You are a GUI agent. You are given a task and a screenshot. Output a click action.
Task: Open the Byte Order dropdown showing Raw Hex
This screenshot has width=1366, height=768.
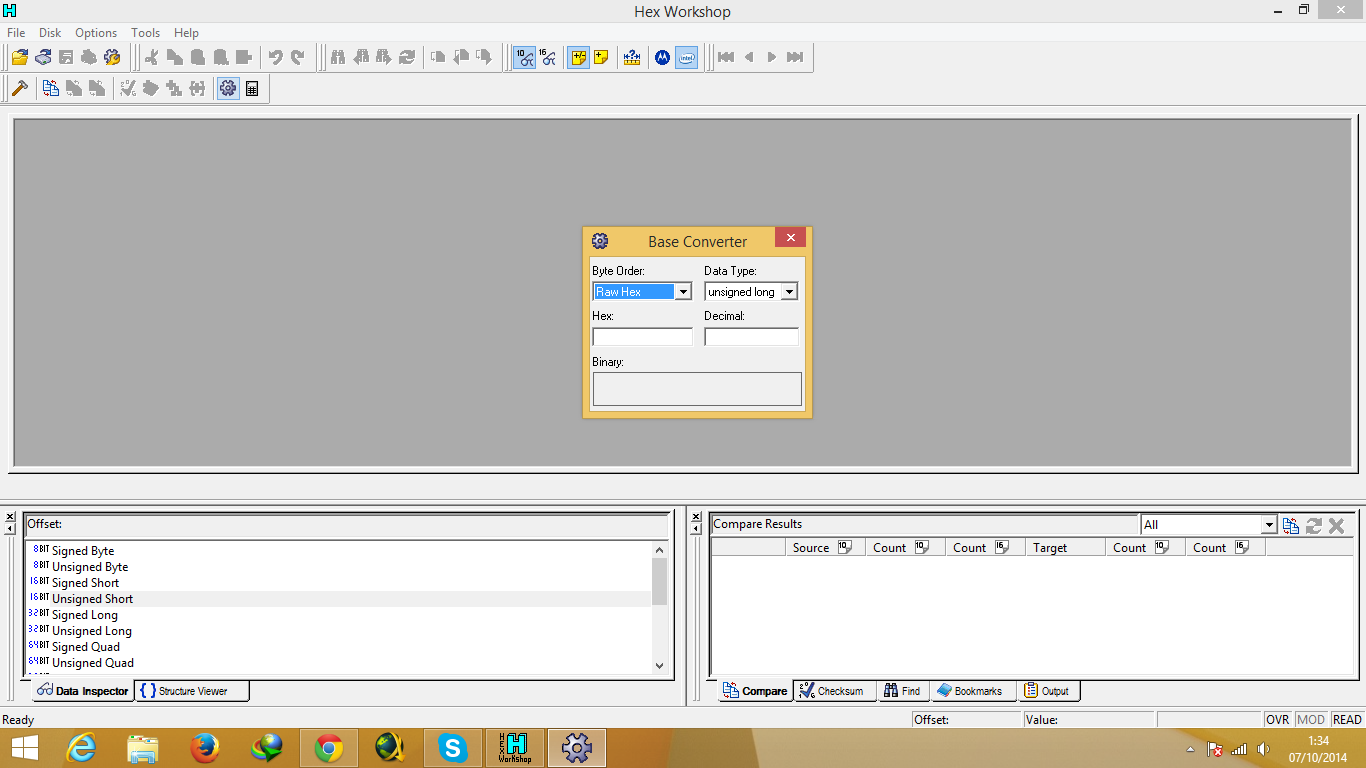(642, 291)
